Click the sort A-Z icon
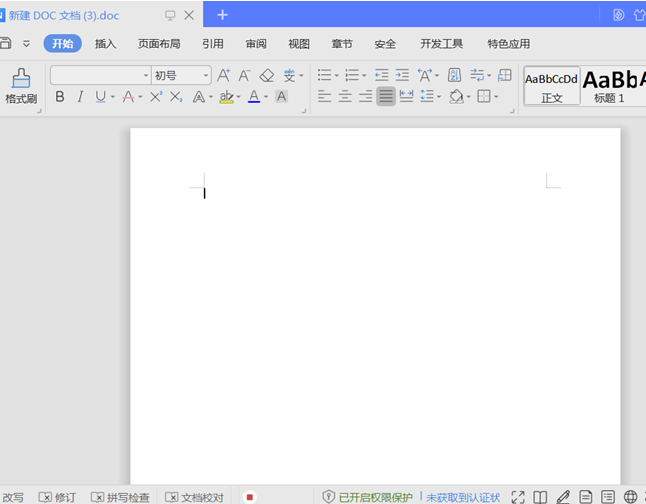The width and height of the screenshot is (646, 504). [x=454, y=75]
